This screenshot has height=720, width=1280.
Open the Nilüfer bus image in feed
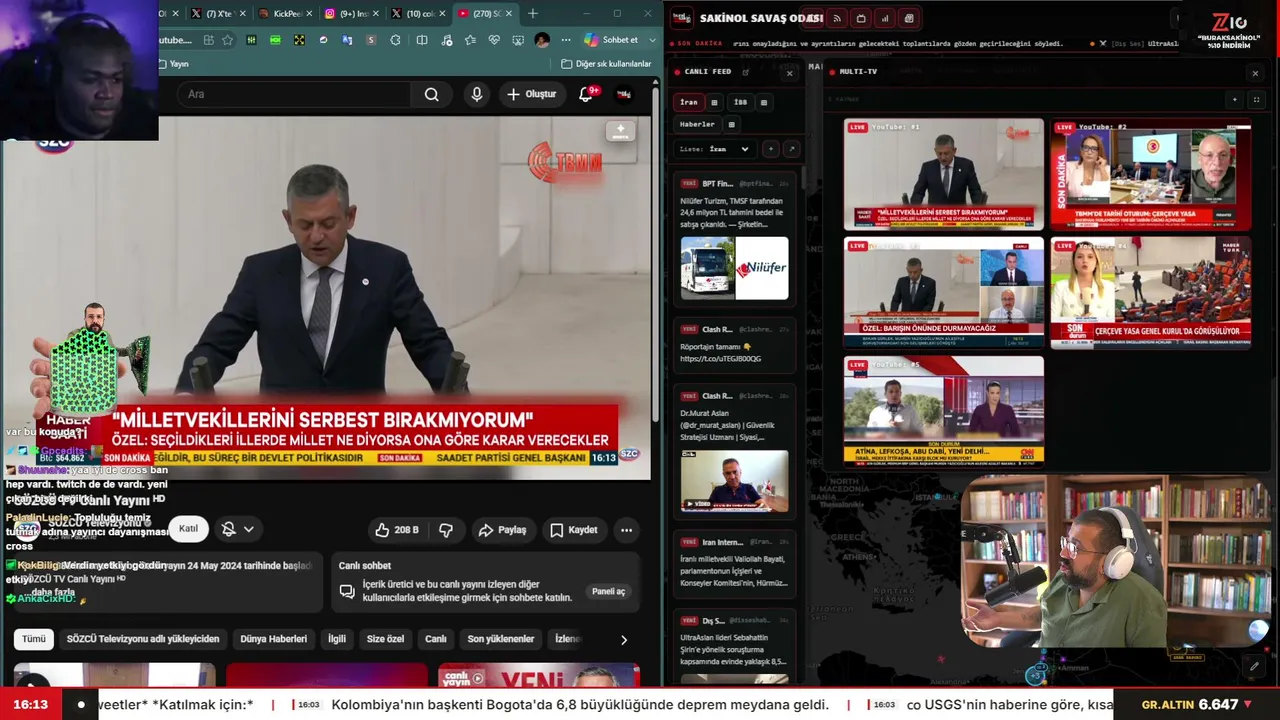point(735,268)
